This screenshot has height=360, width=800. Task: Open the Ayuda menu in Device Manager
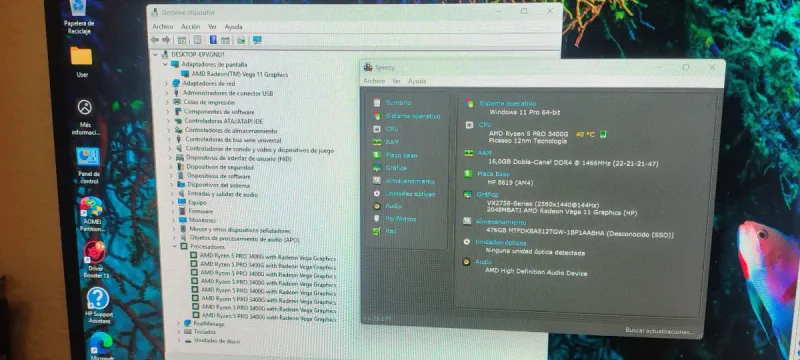tap(234, 27)
